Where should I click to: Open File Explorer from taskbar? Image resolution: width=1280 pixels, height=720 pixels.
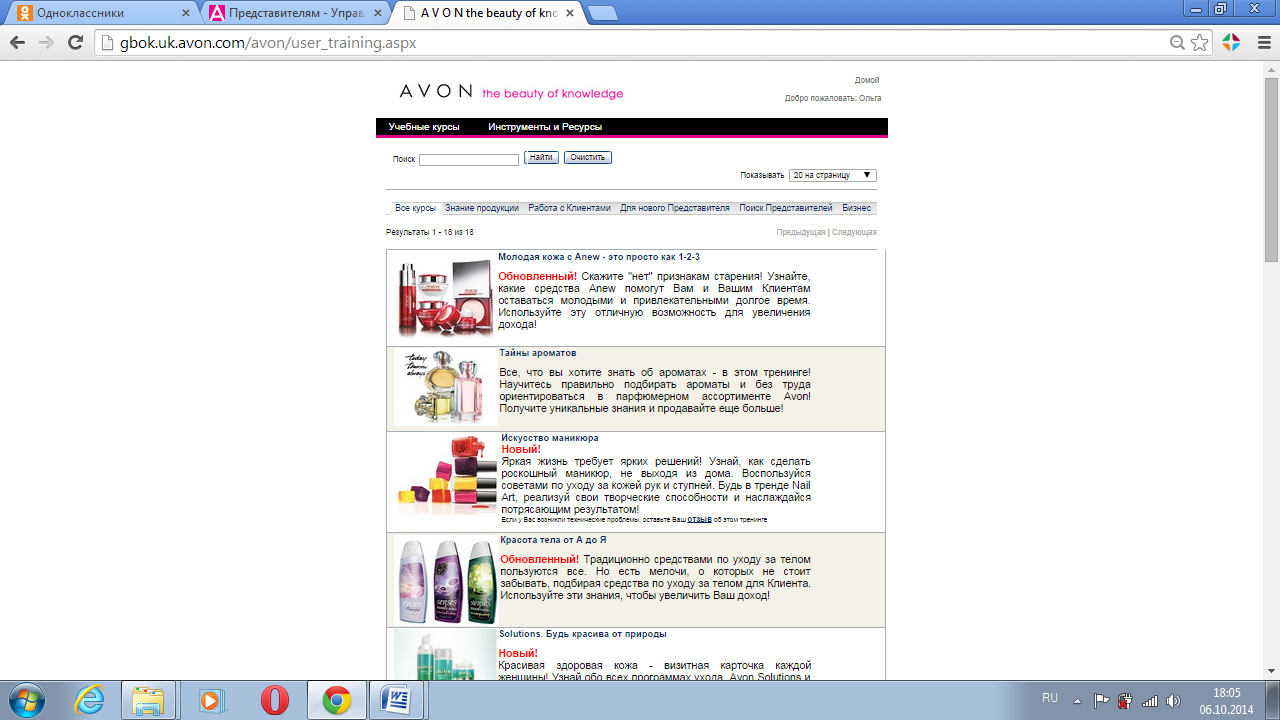coord(149,700)
